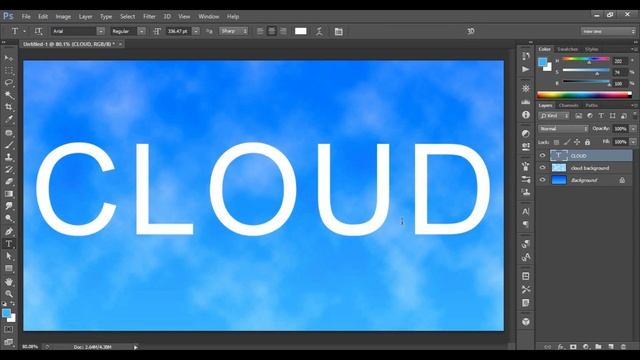640x360 pixels.
Task: Toggle Quick Mask mode
Action: click(x=9, y=329)
